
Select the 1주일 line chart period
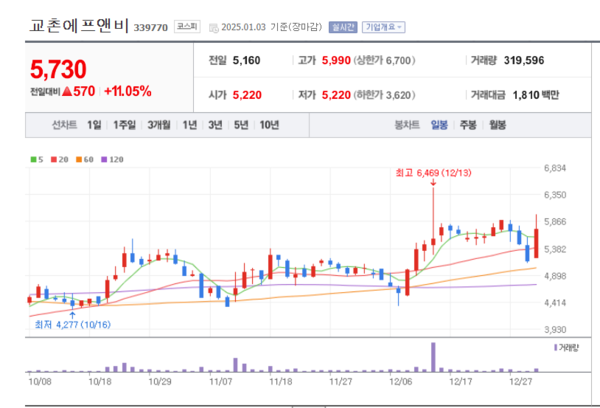click(124, 125)
